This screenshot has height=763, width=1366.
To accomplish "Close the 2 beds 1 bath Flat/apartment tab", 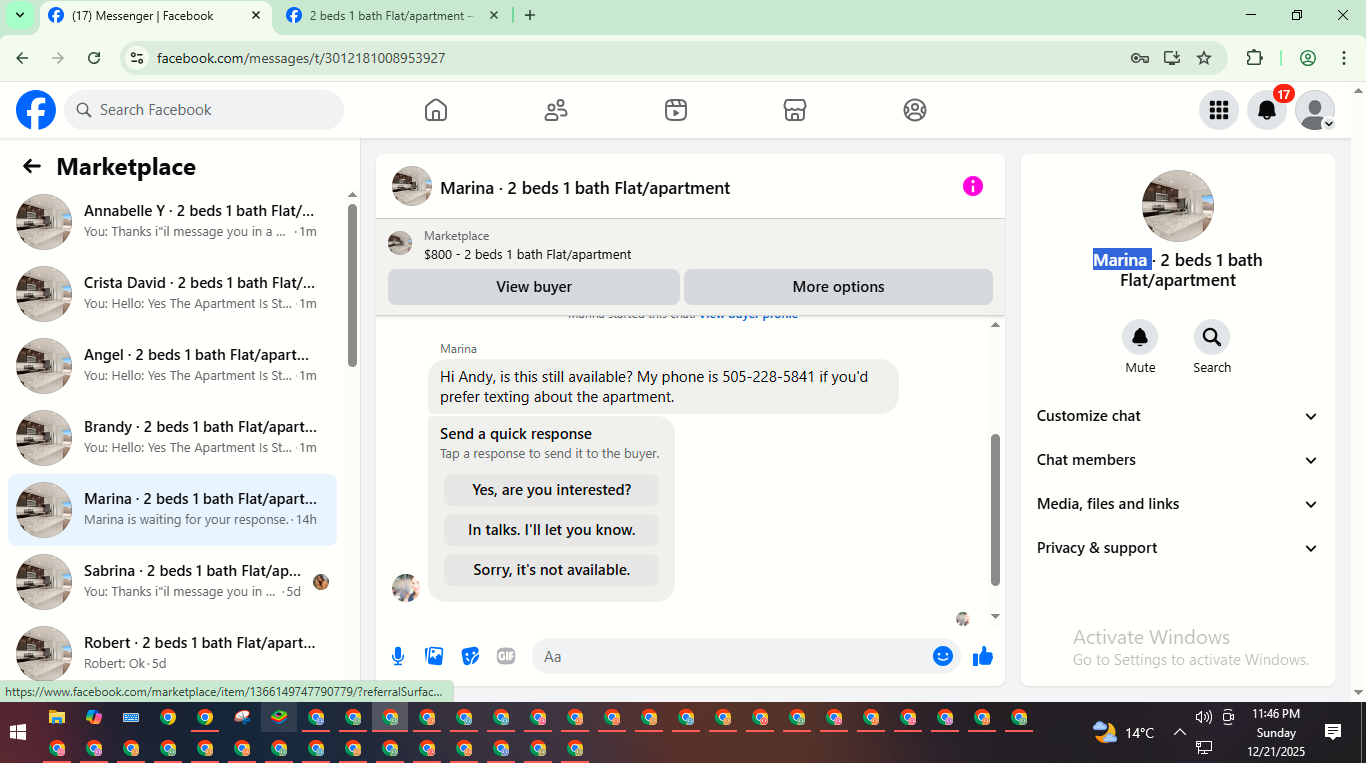I will coord(494,16).
